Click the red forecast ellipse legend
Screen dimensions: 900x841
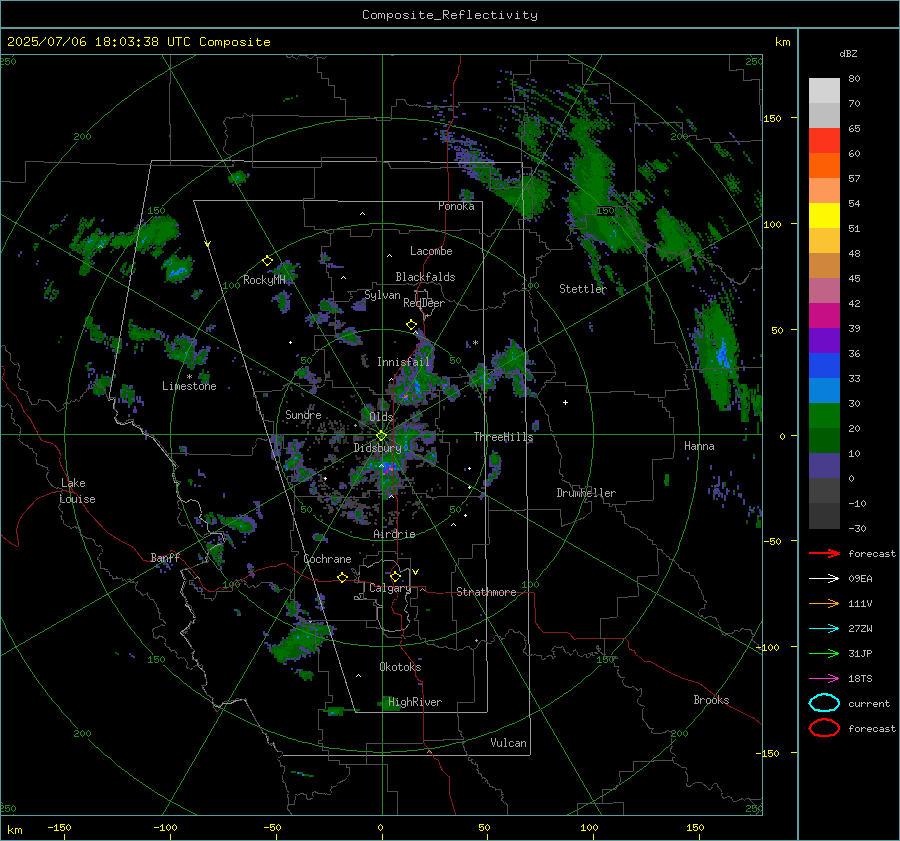(x=824, y=728)
